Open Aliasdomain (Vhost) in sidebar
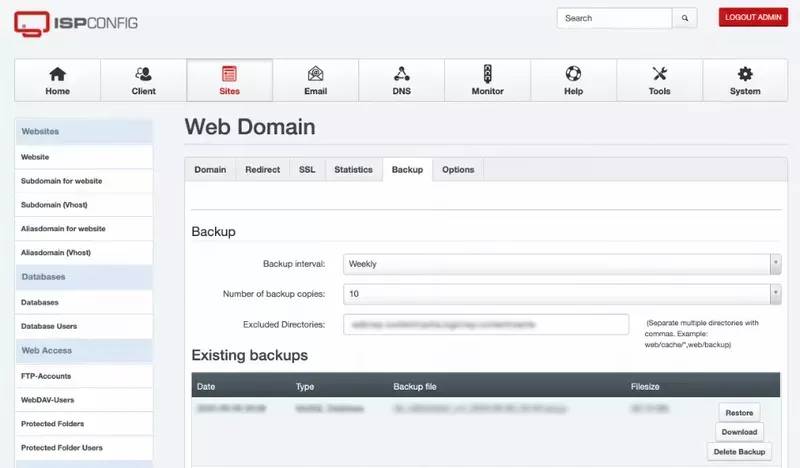This screenshot has height=468, width=800. coord(84,253)
